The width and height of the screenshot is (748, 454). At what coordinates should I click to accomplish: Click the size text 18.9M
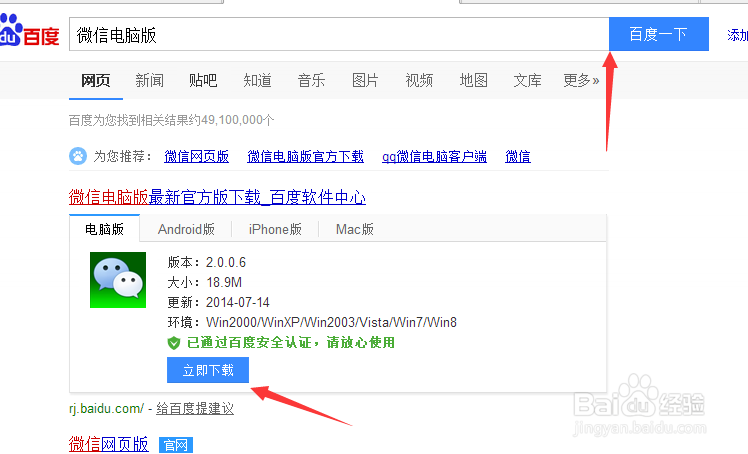pyautogui.click(x=224, y=282)
